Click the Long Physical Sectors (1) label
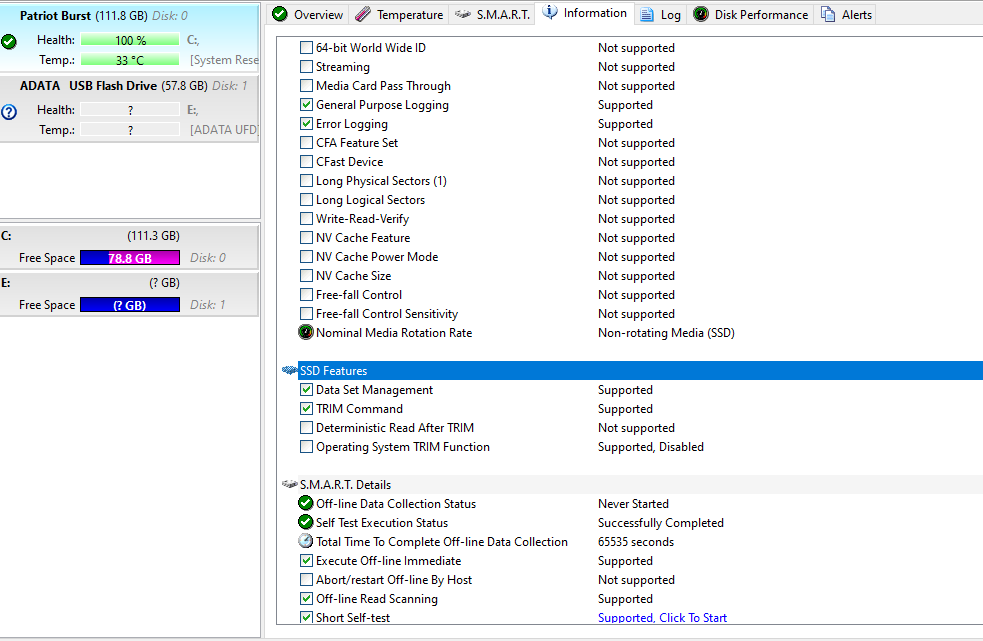The height and width of the screenshot is (641, 983). 381,181
